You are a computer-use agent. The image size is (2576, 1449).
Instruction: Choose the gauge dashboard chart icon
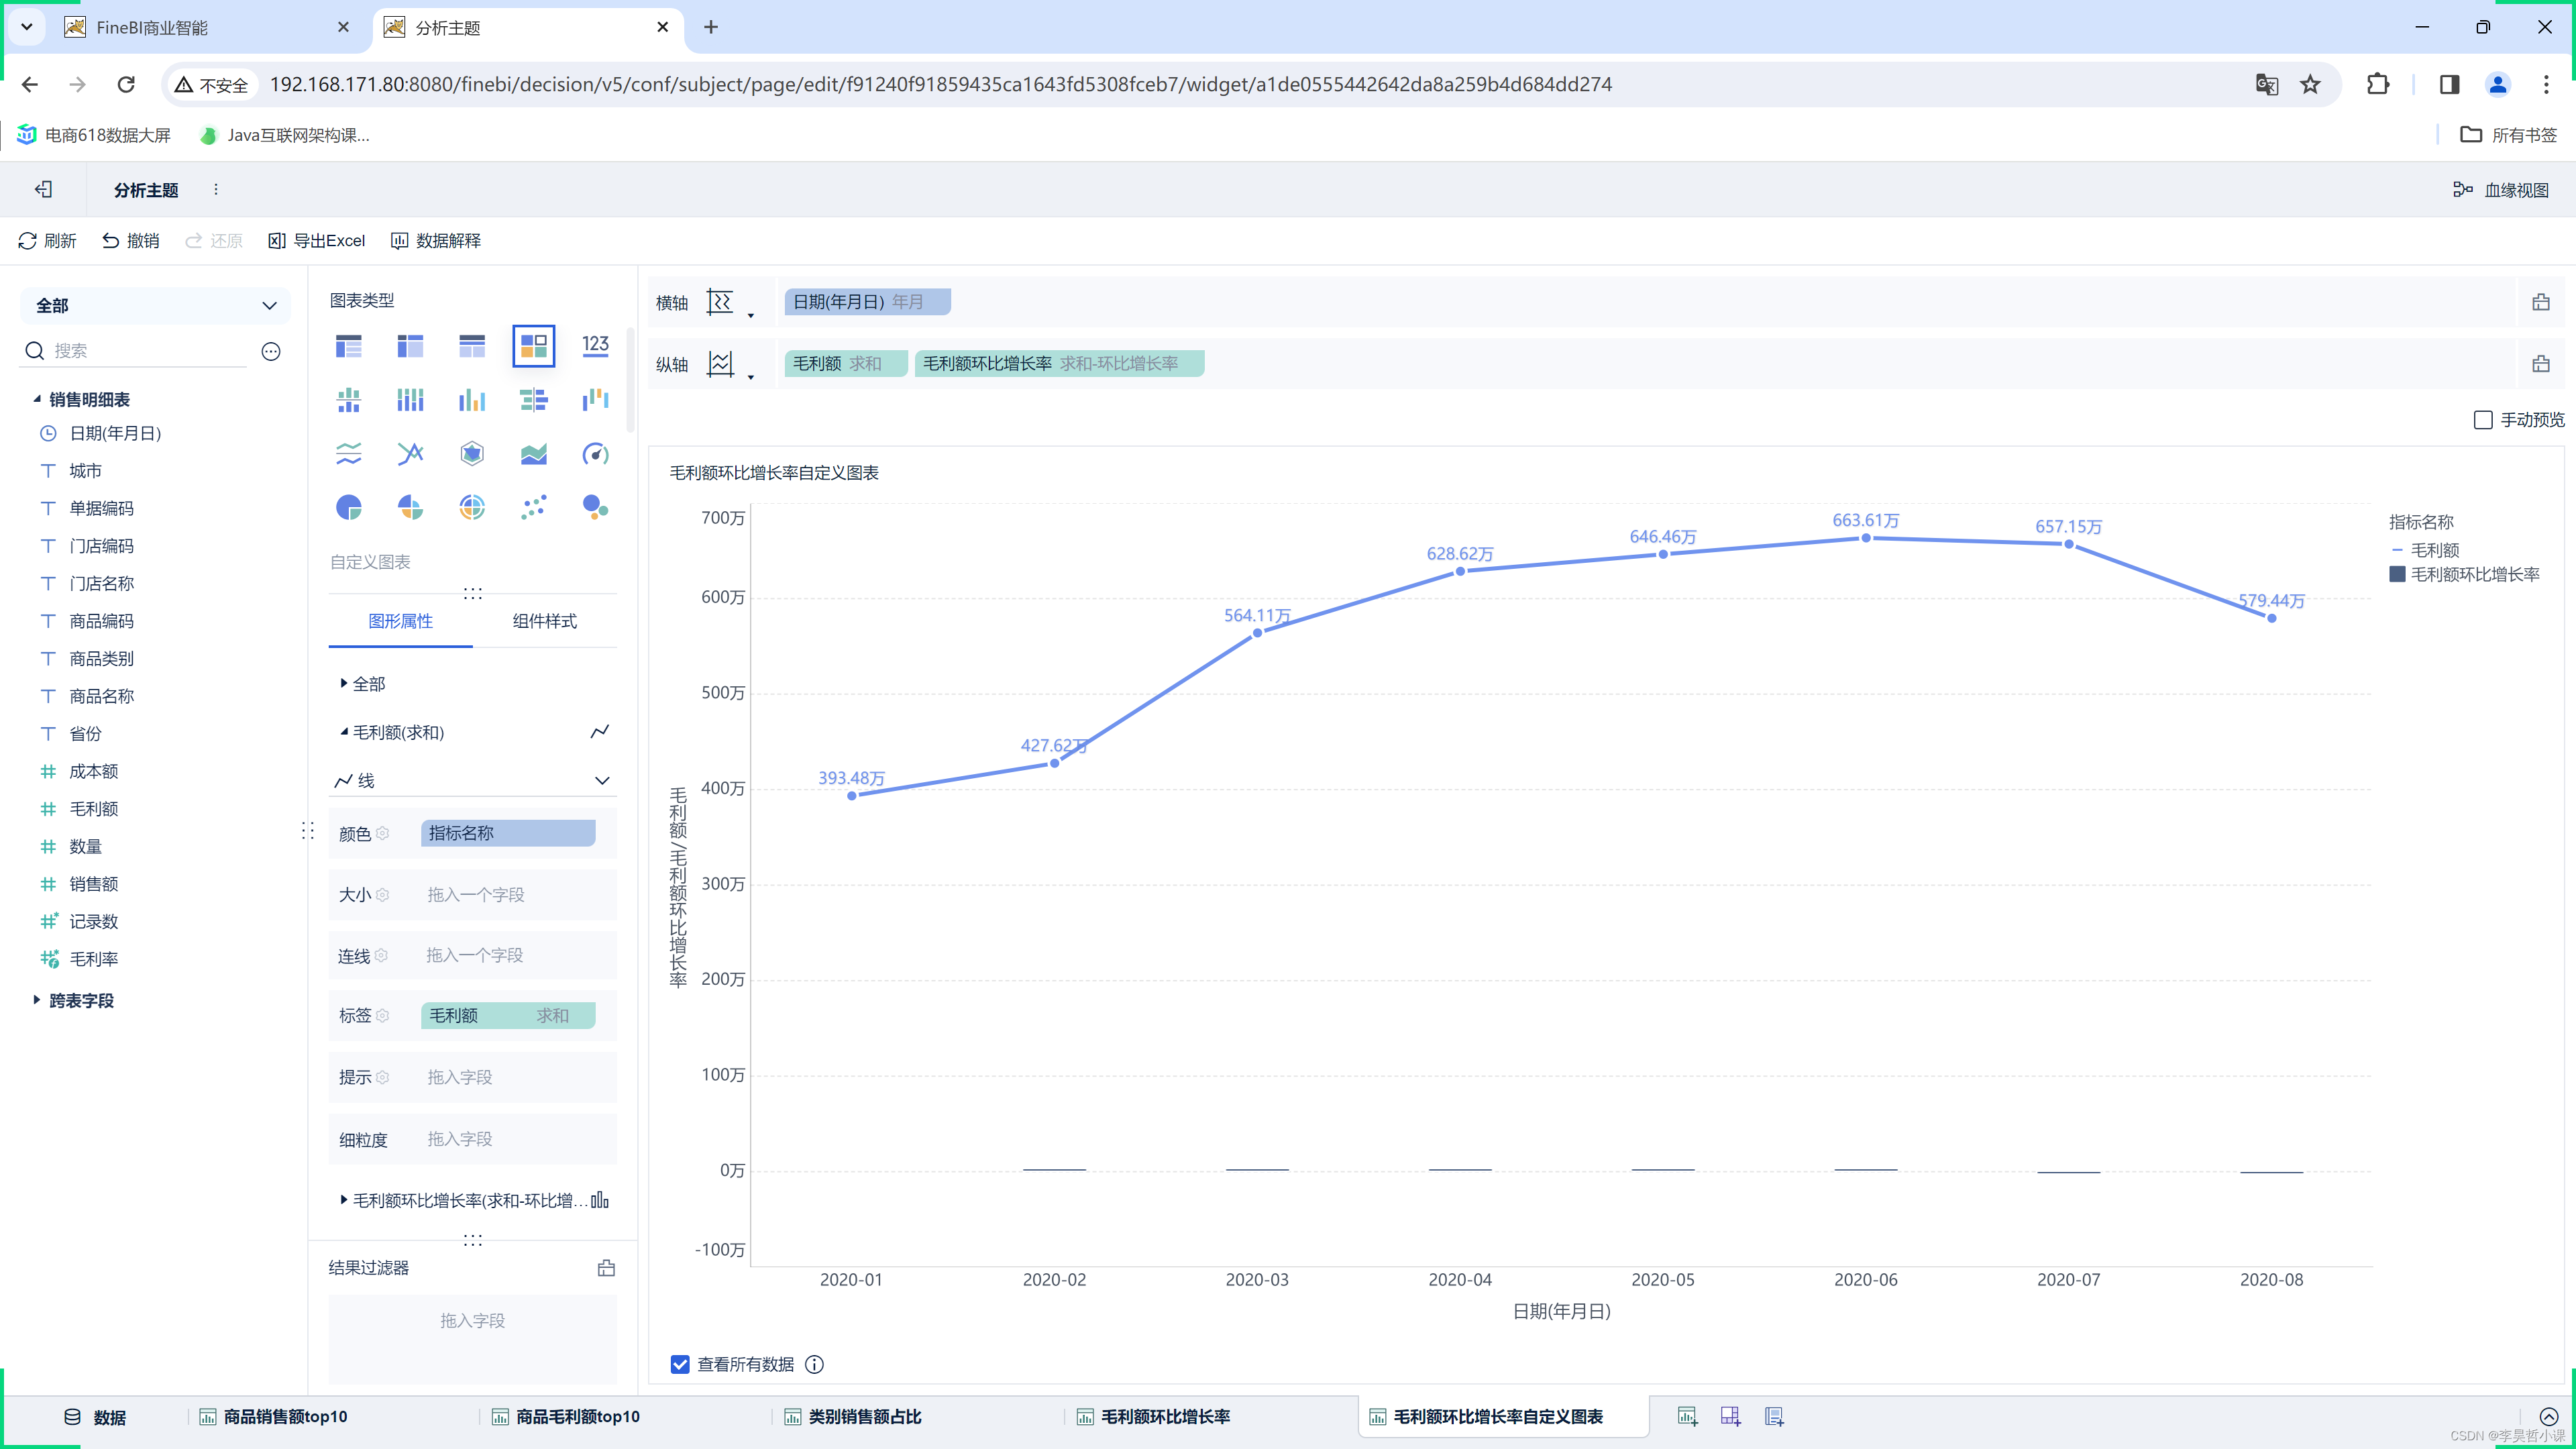pyautogui.click(x=595, y=454)
